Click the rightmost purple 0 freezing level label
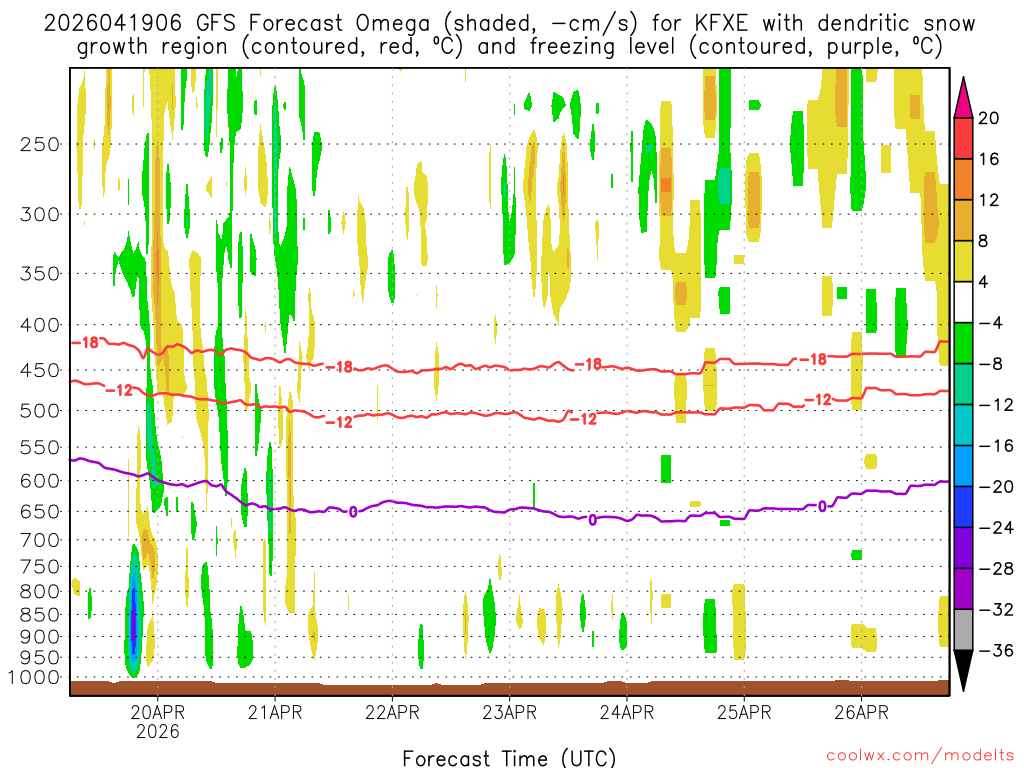This screenshot has width=1024, height=768. pyautogui.click(x=822, y=506)
